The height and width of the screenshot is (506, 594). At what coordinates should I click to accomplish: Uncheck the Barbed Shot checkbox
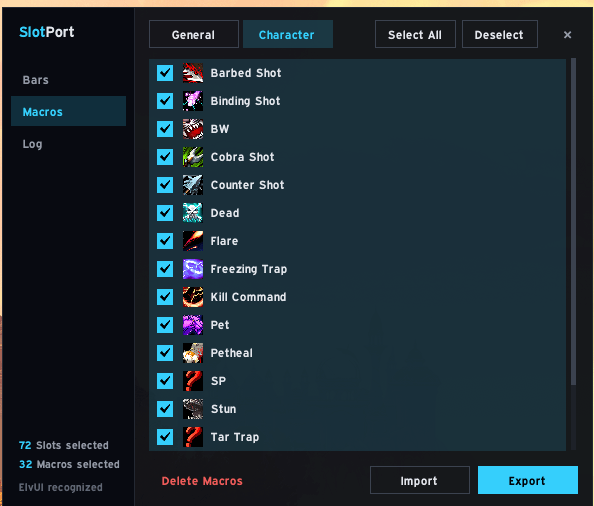point(165,73)
